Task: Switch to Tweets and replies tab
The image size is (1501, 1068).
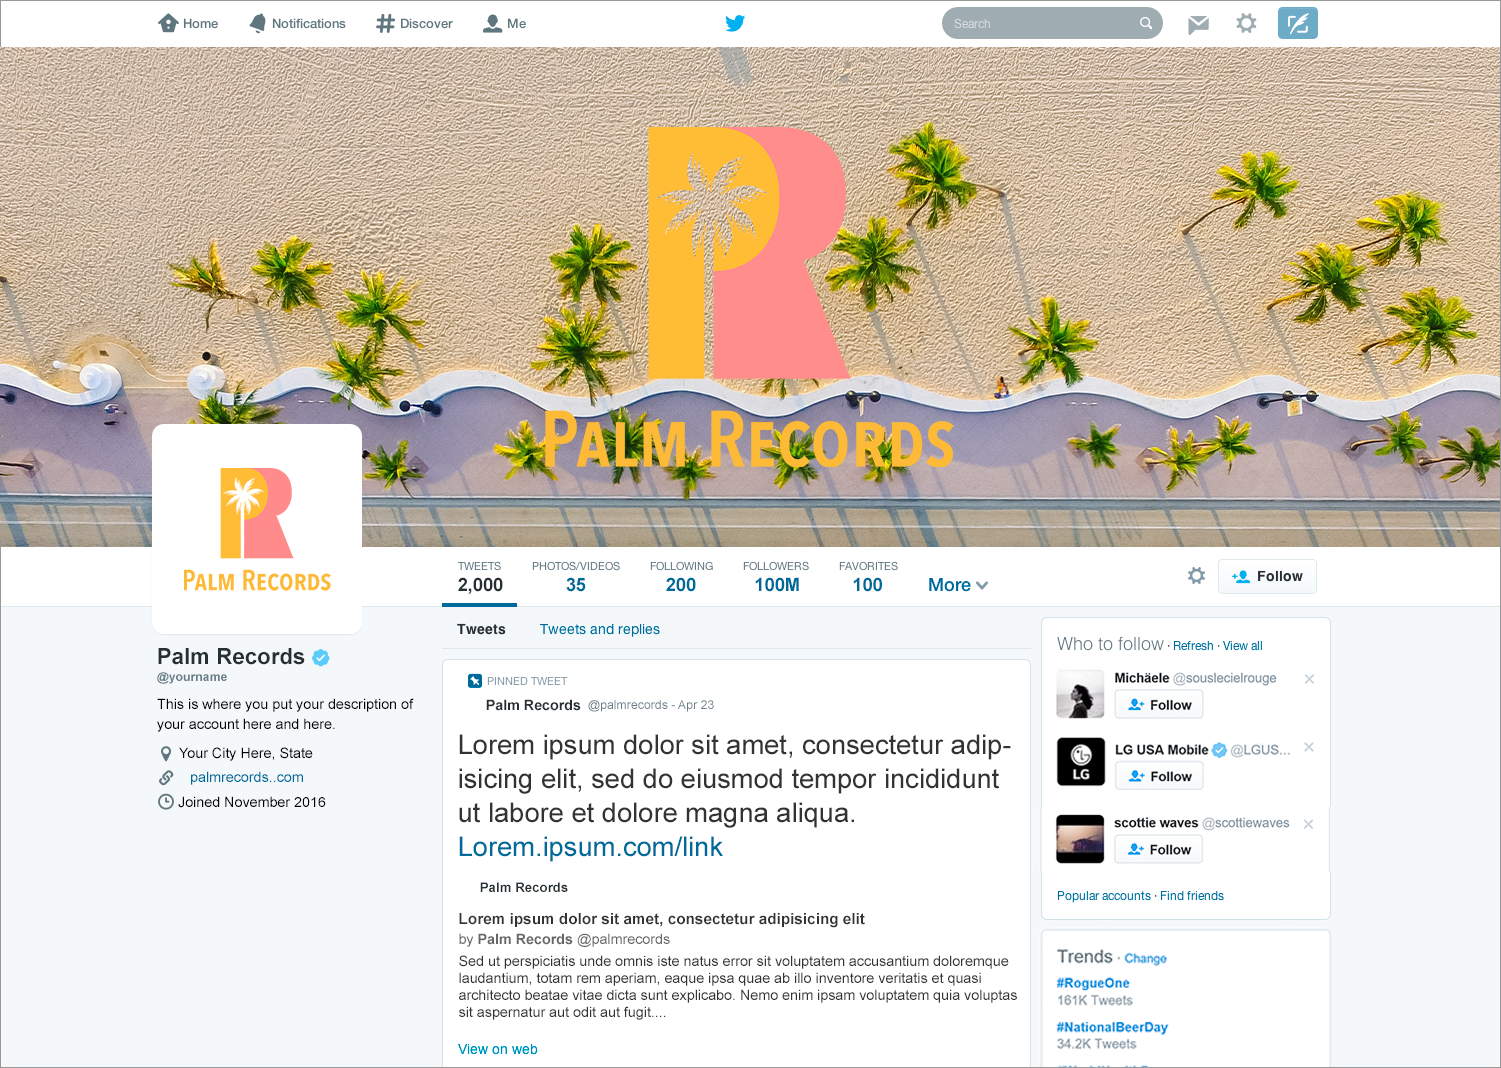Action: (600, 629)
